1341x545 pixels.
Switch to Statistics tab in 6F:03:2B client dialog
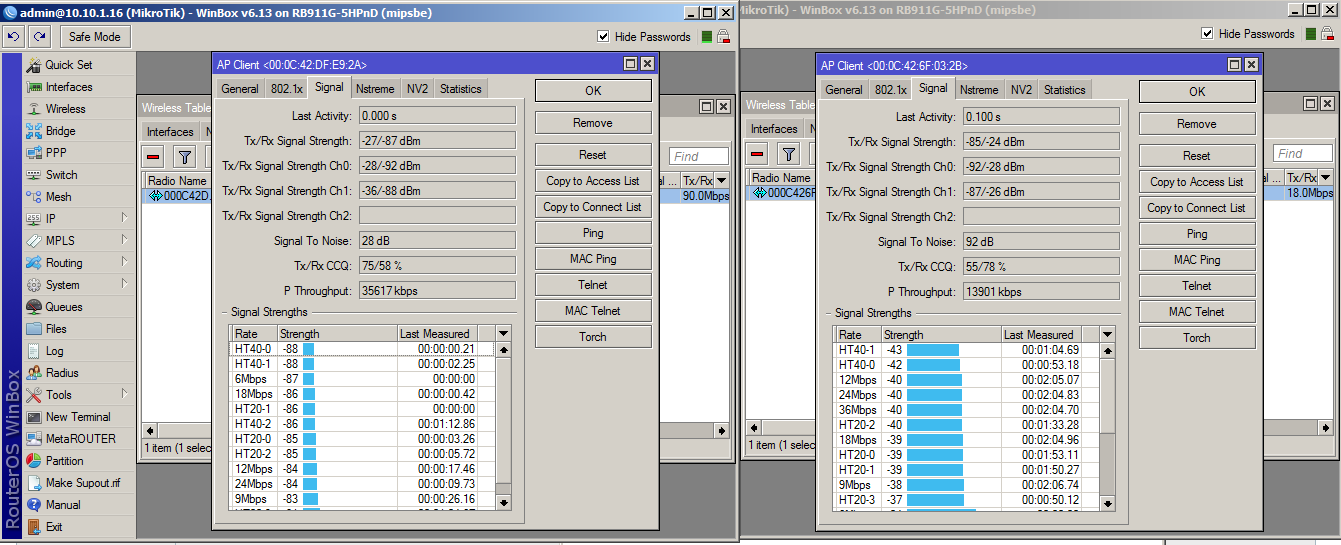1065,90
